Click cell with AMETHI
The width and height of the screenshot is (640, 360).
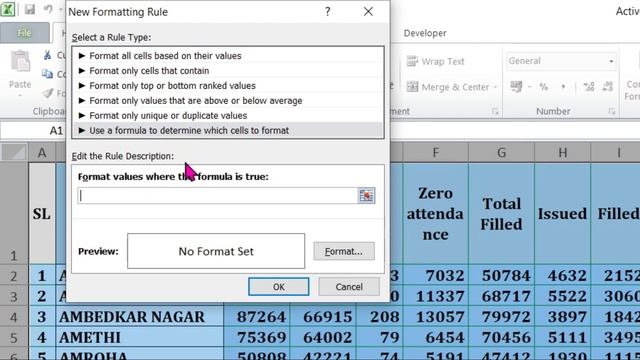click(140, 338)
